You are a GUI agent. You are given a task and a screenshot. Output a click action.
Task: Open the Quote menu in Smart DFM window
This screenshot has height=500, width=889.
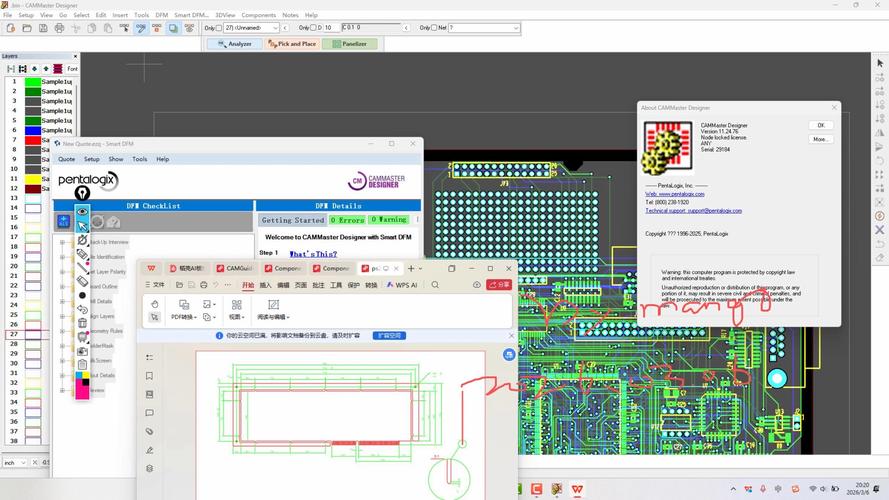tap(66, 159)
